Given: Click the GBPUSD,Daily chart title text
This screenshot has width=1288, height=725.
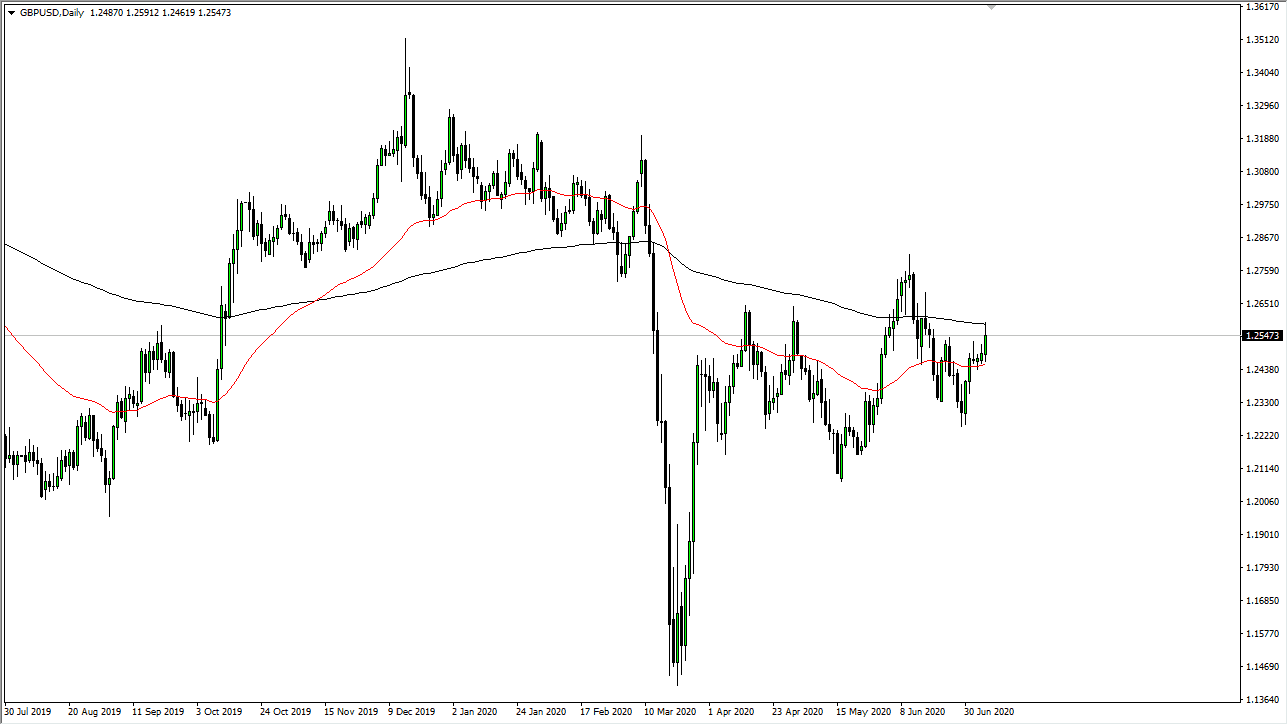Looking at the screenshot, I should (x=52, y=12).
